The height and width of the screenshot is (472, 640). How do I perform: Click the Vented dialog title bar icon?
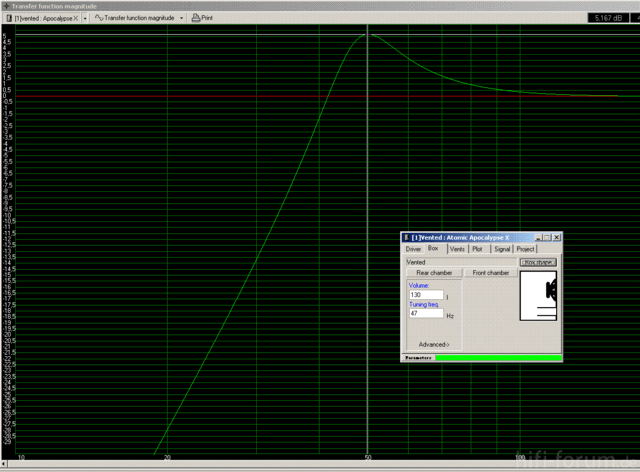coord(406,237)
